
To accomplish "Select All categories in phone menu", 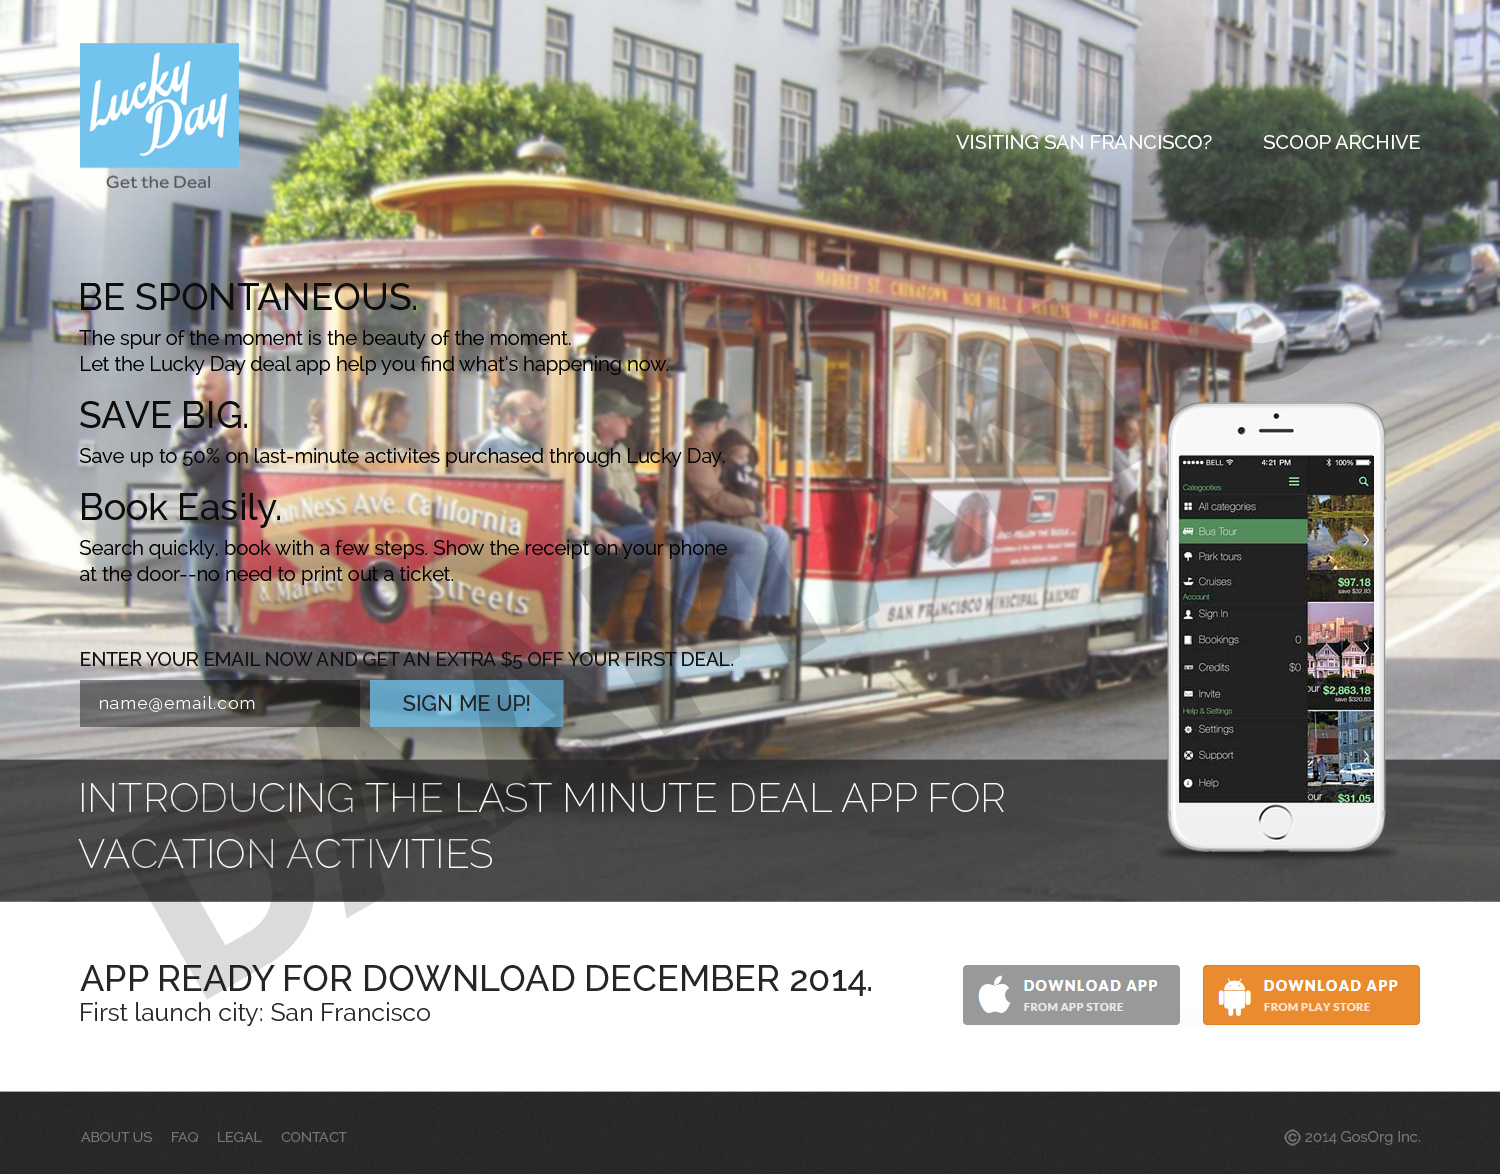I will point(1243,507).
